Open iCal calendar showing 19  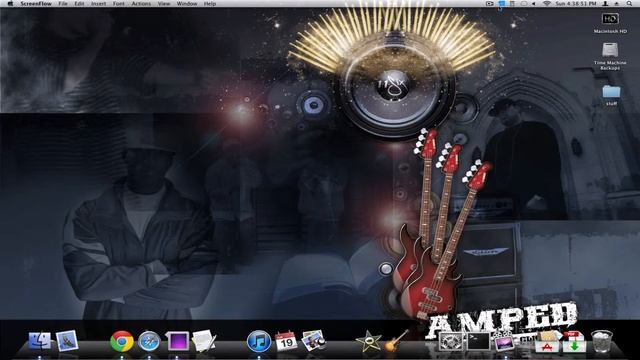(x=286, y=341)
